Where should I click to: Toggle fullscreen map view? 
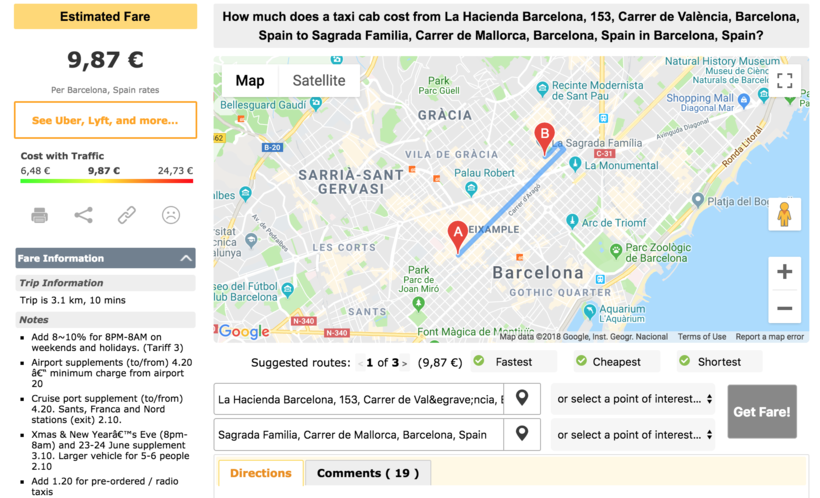tap(784, 81)
